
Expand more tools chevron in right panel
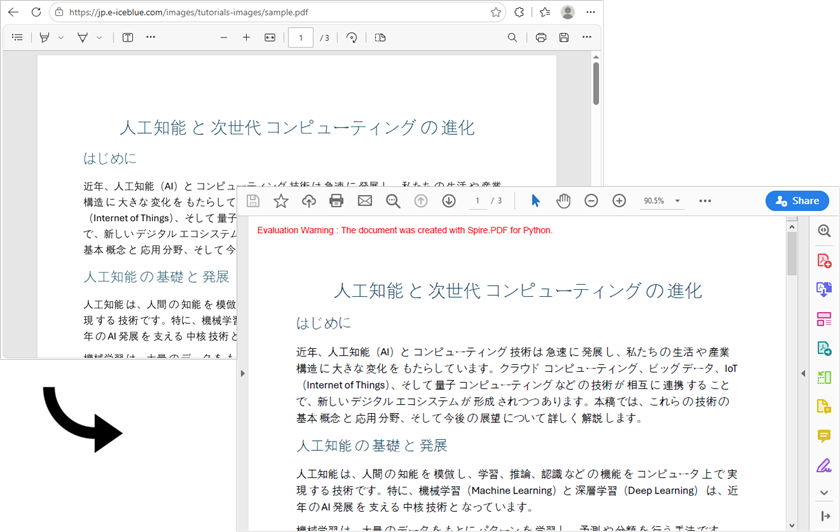coord(824,492)
